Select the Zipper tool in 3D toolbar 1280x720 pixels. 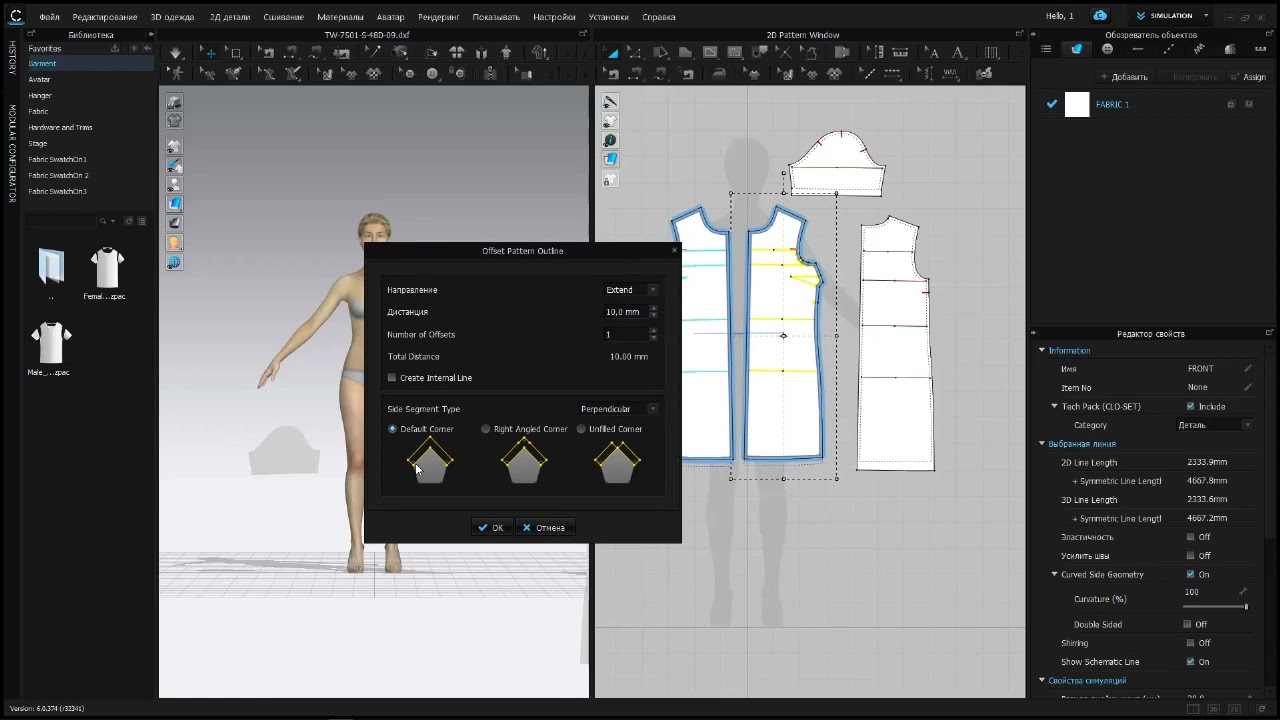(x=490, y=74)
